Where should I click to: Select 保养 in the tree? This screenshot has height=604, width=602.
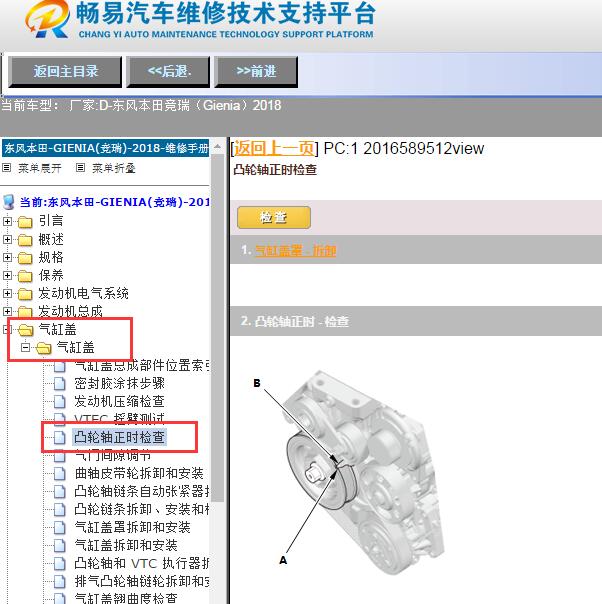[50, 275]
